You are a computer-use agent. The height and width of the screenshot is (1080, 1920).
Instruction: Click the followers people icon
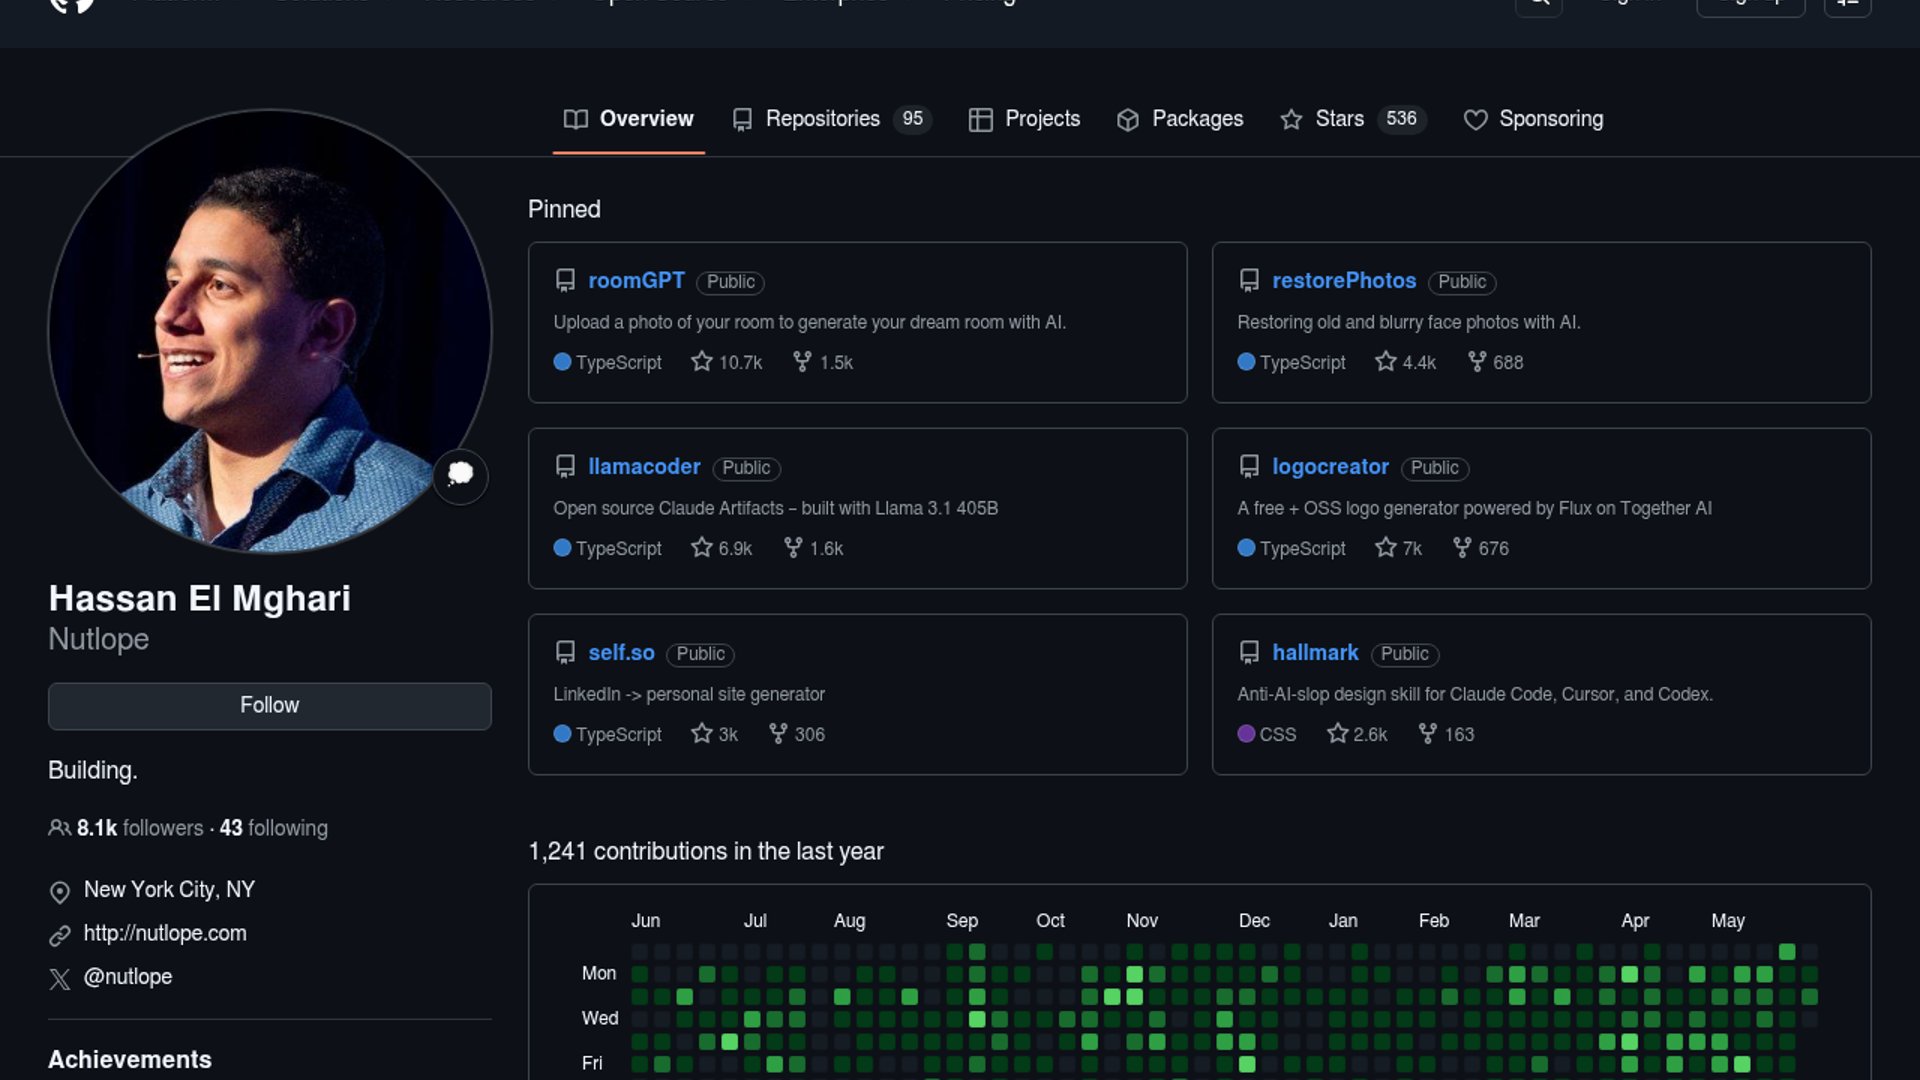click(59, 828)
